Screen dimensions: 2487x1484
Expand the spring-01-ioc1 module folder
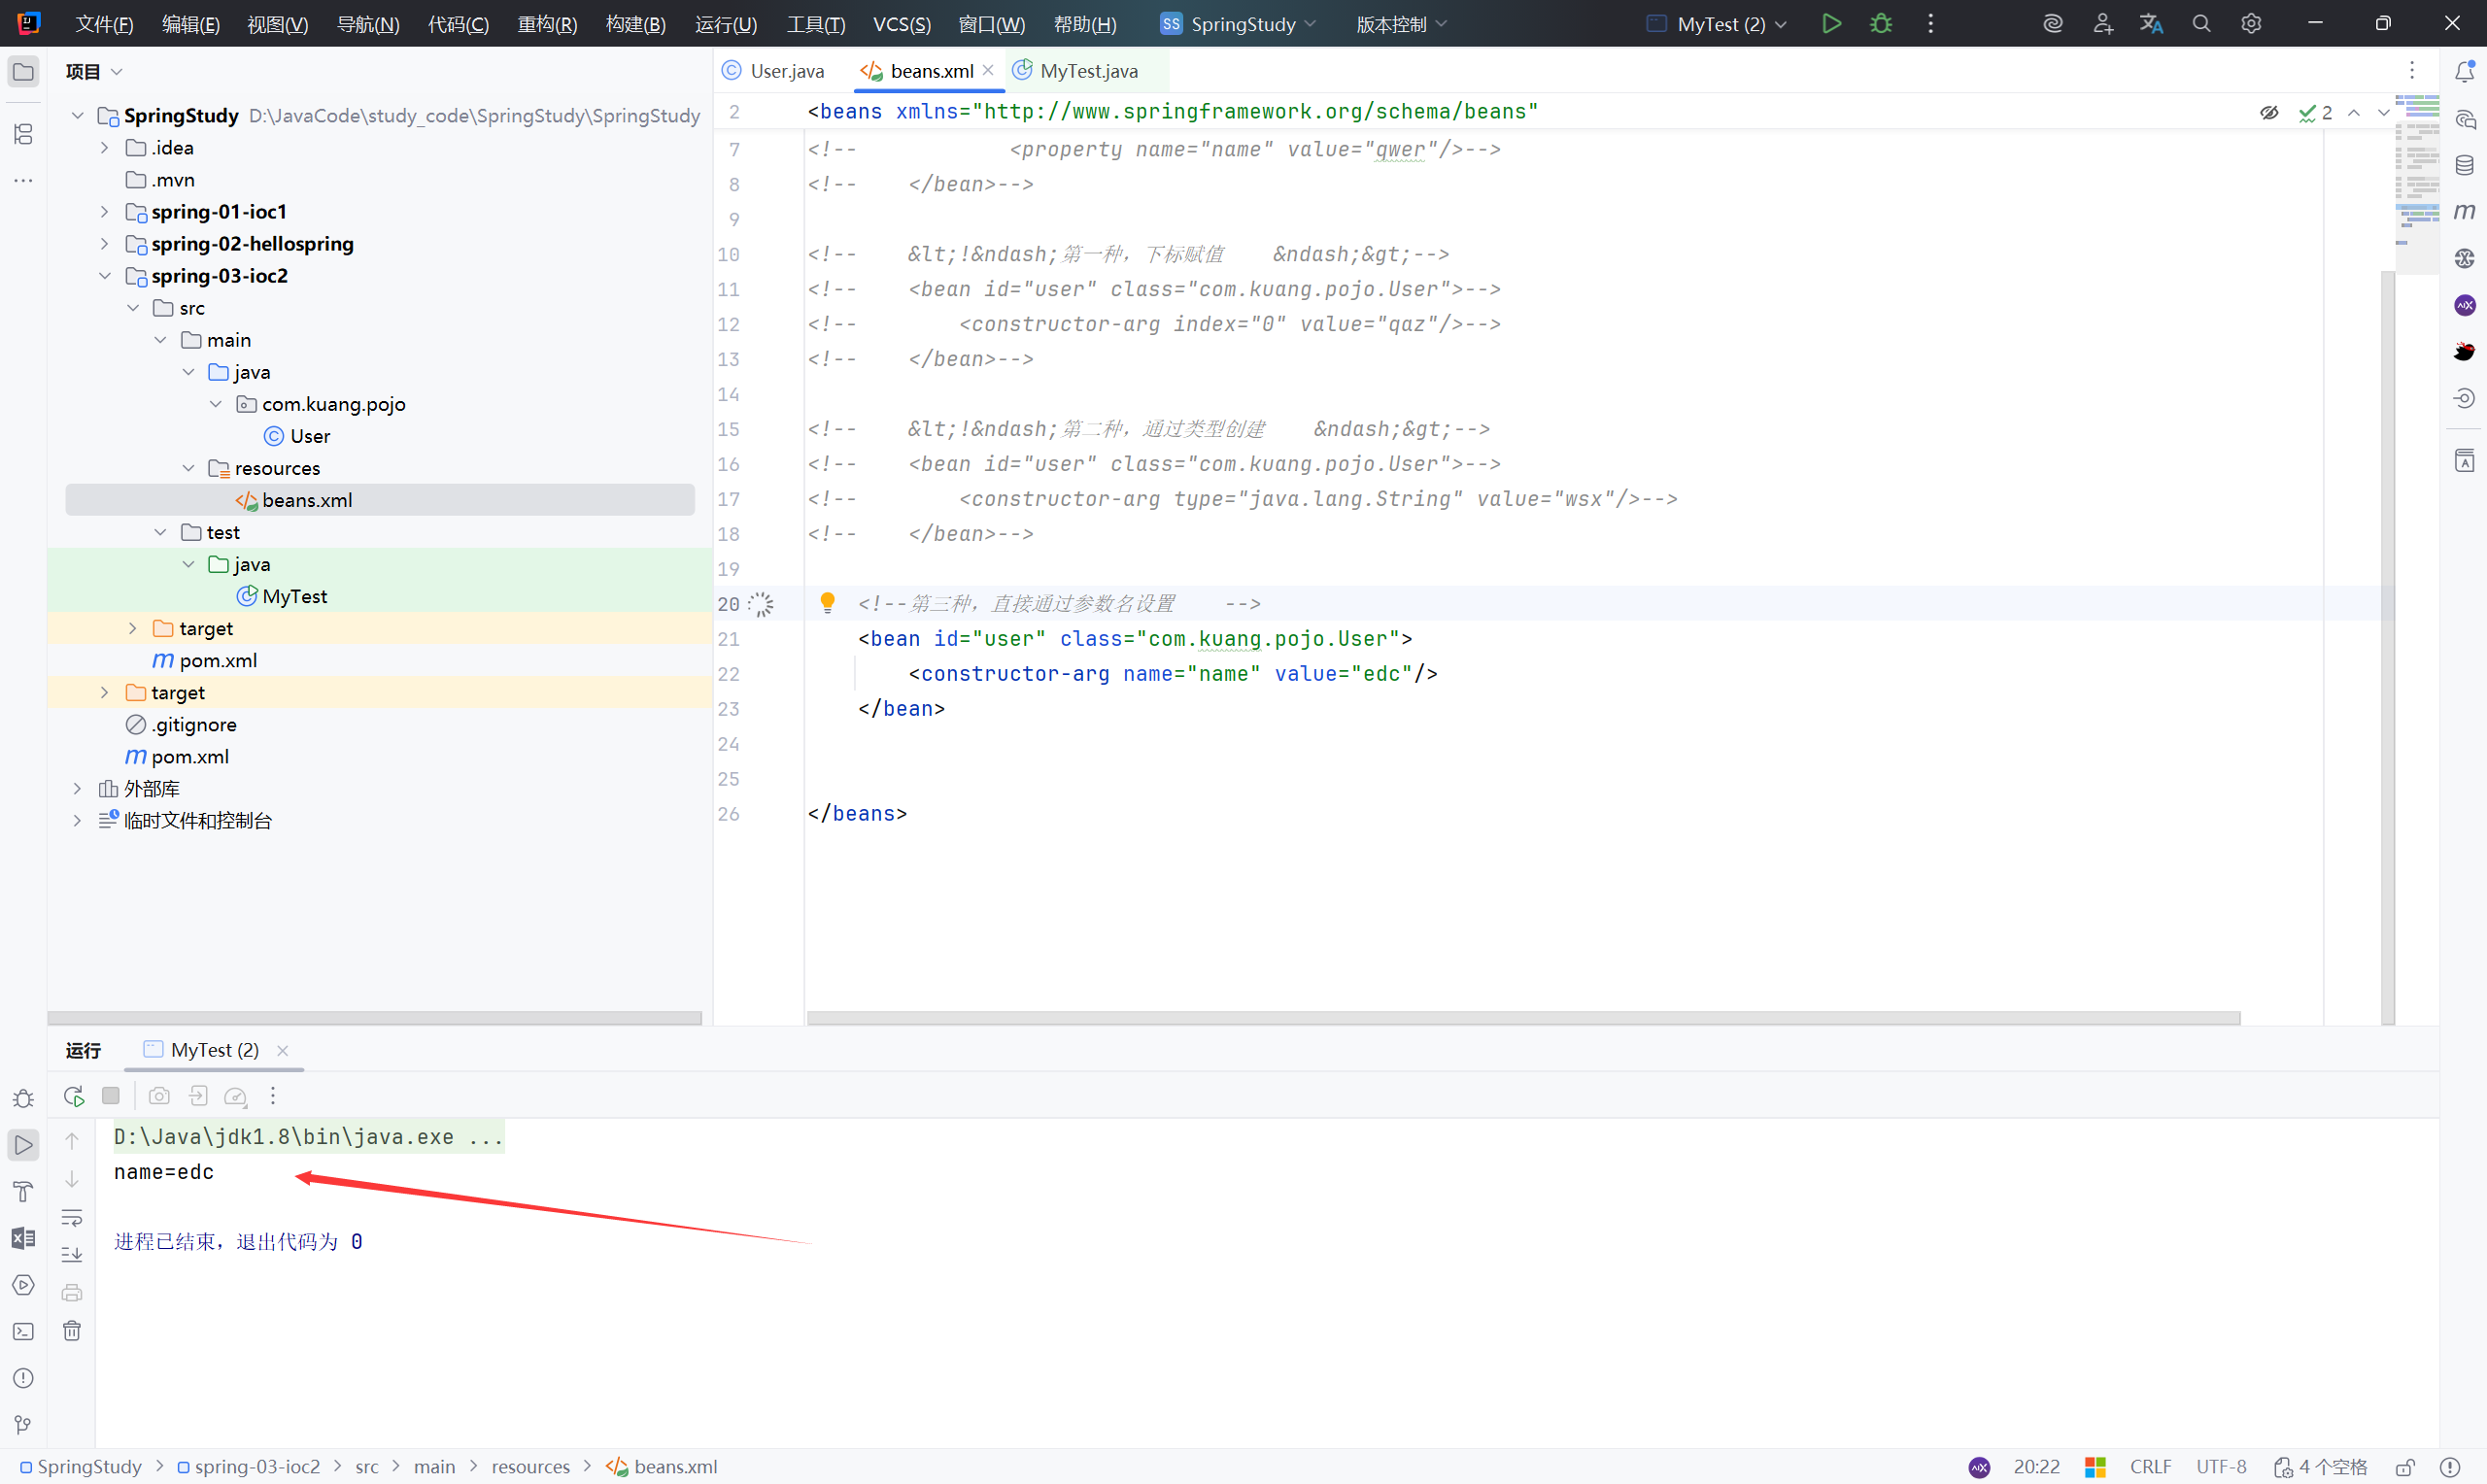click(x=104, y=212)
